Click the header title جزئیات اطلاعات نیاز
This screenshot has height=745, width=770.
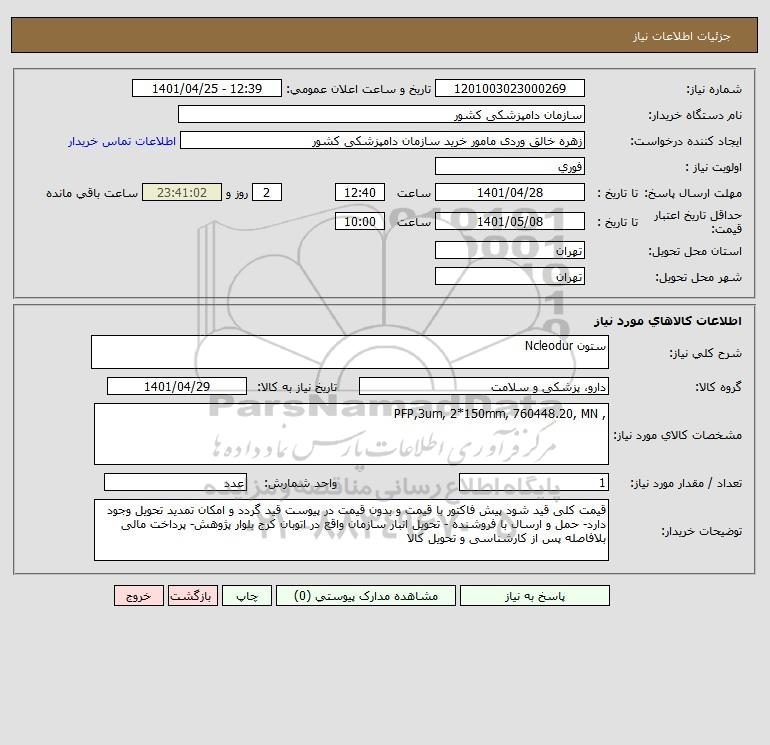[x=682, y=36]
